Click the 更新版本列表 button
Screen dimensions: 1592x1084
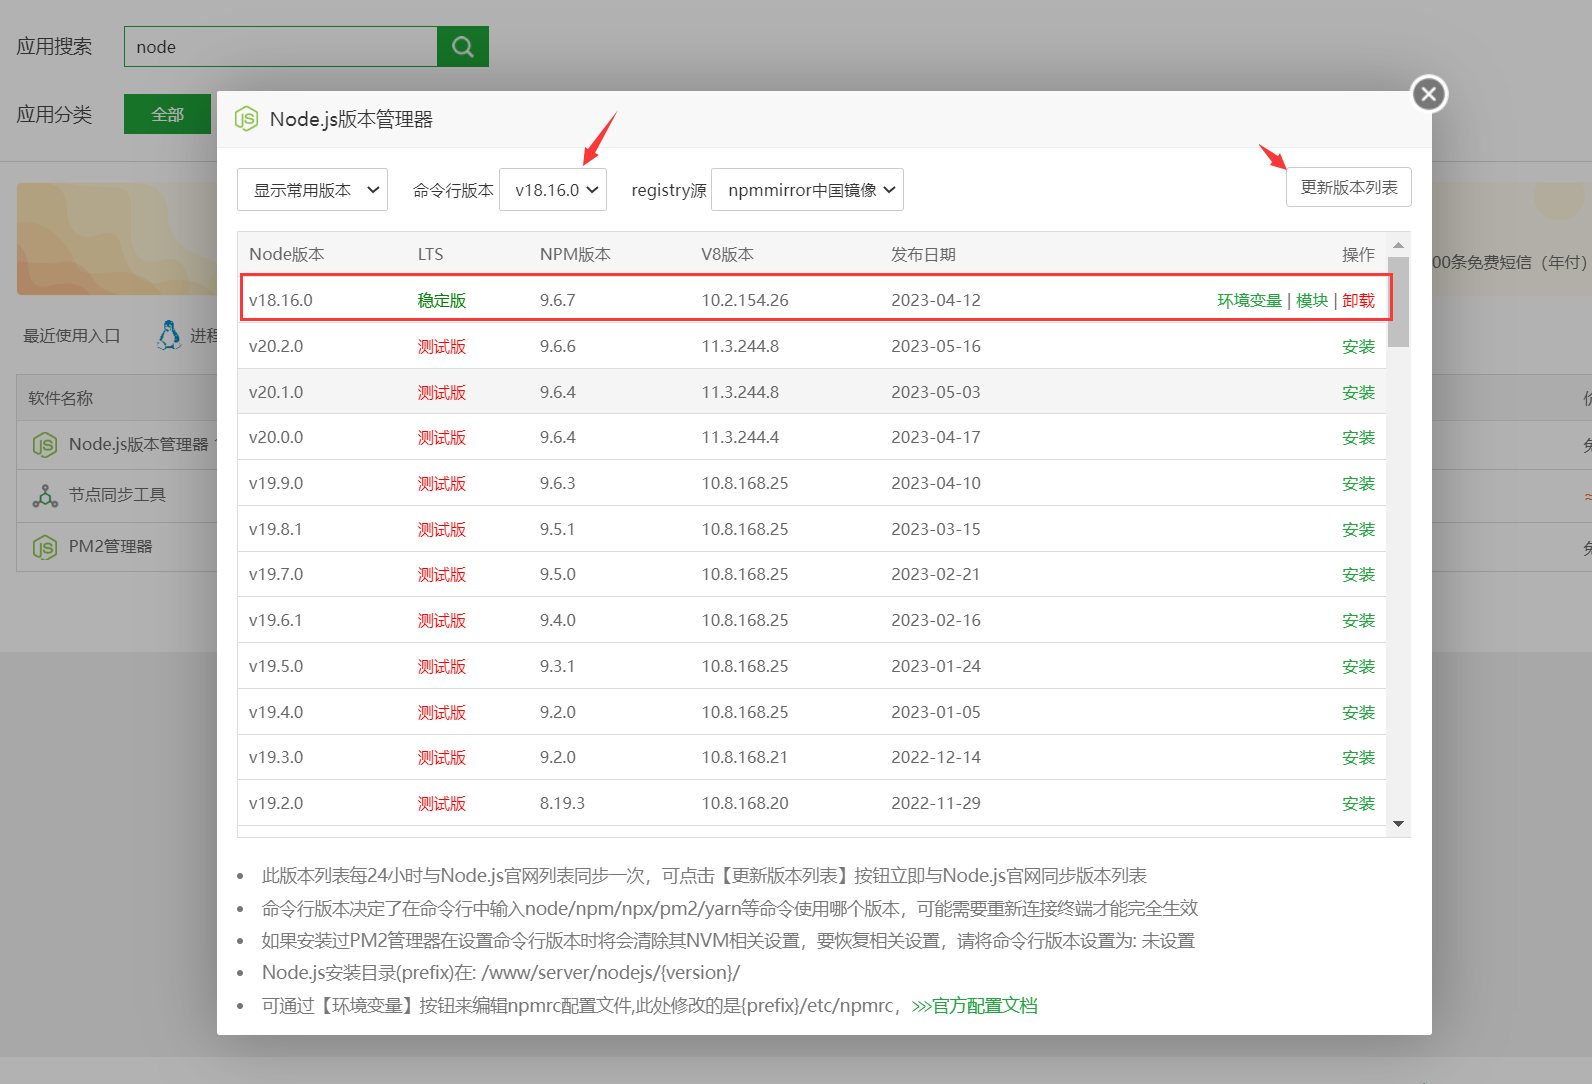click(1348, 187)
